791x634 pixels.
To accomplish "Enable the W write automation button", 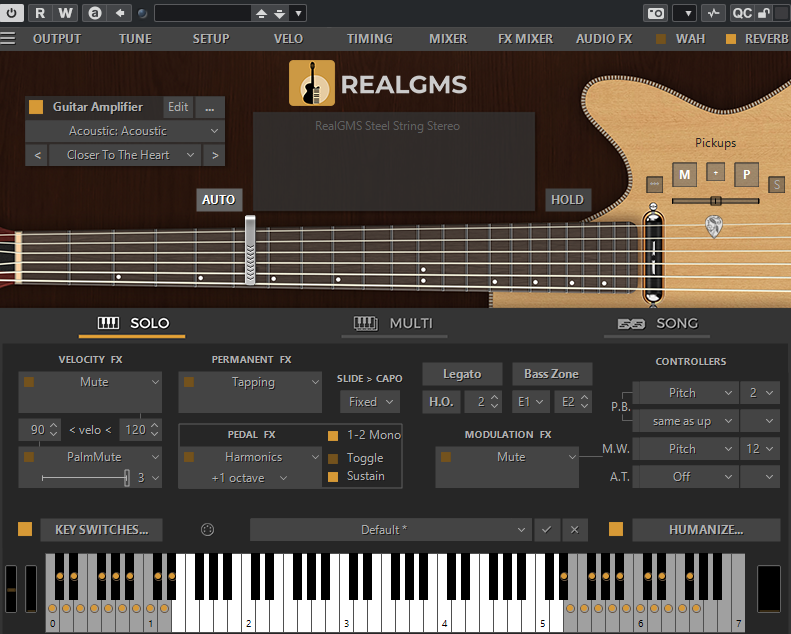I will point(65,13).
